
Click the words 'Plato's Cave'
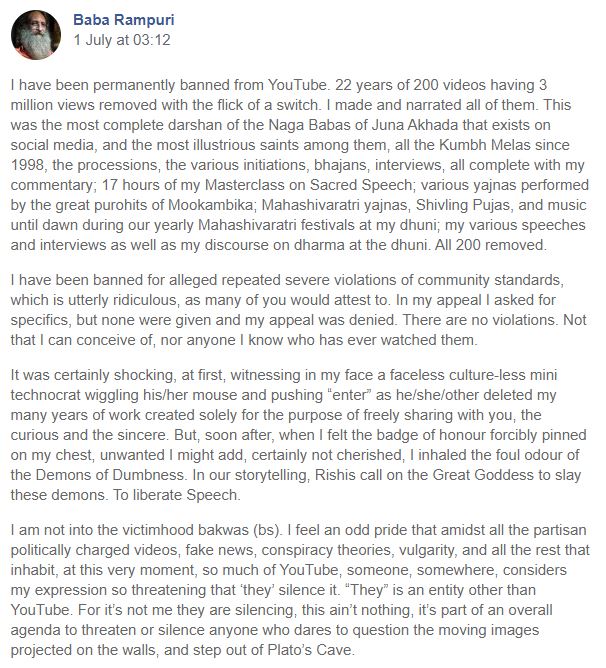point(310,650)
